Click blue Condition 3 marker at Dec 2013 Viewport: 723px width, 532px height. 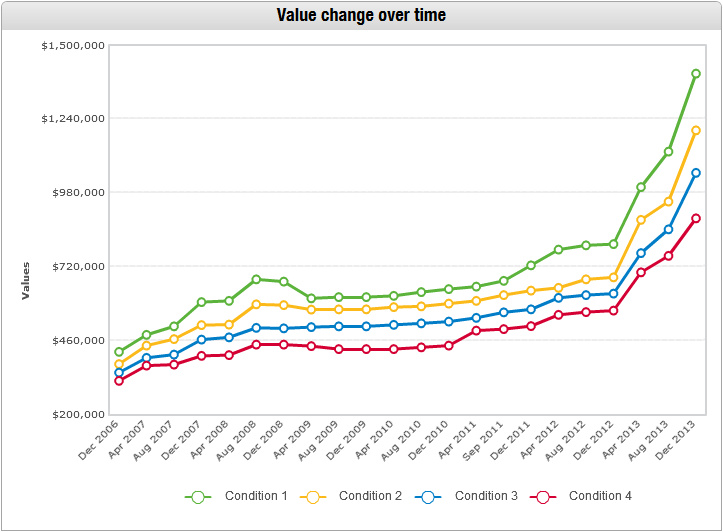point(695,173)
